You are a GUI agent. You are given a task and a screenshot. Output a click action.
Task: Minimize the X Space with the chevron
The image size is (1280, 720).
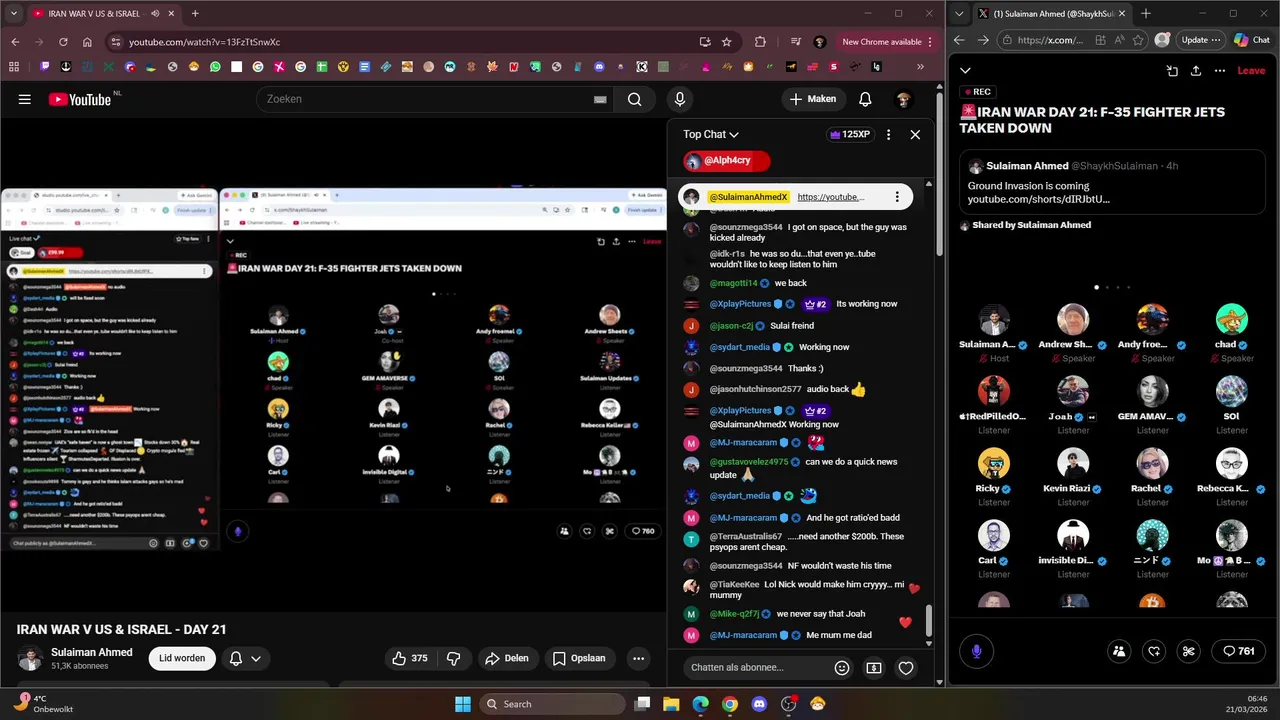click(965, 71)
